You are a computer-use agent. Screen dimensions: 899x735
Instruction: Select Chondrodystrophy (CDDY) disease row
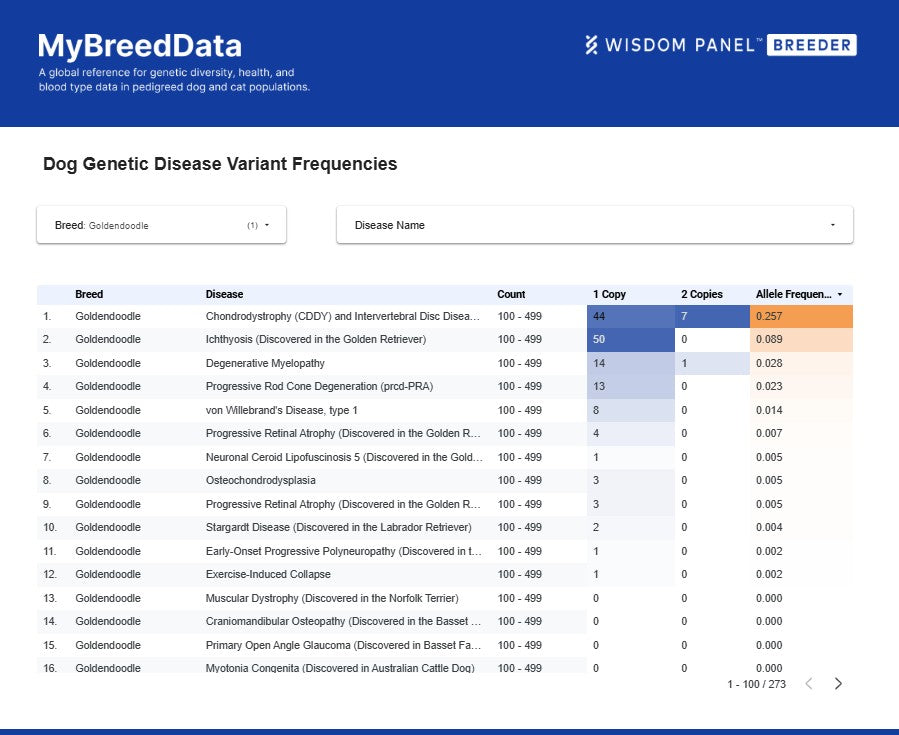[x=445, y=316]
